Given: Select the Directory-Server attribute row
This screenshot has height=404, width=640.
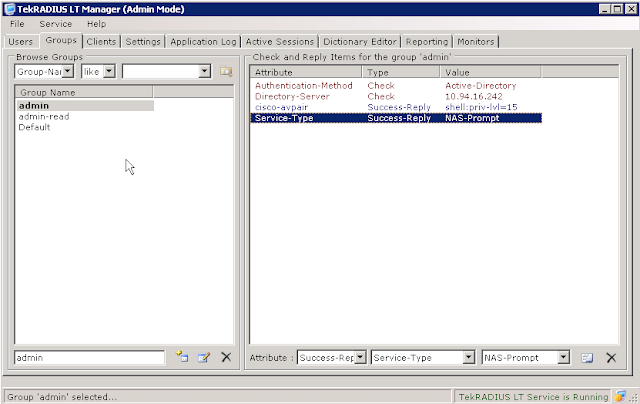Looking at the screenshot, I should pos(396,96).
